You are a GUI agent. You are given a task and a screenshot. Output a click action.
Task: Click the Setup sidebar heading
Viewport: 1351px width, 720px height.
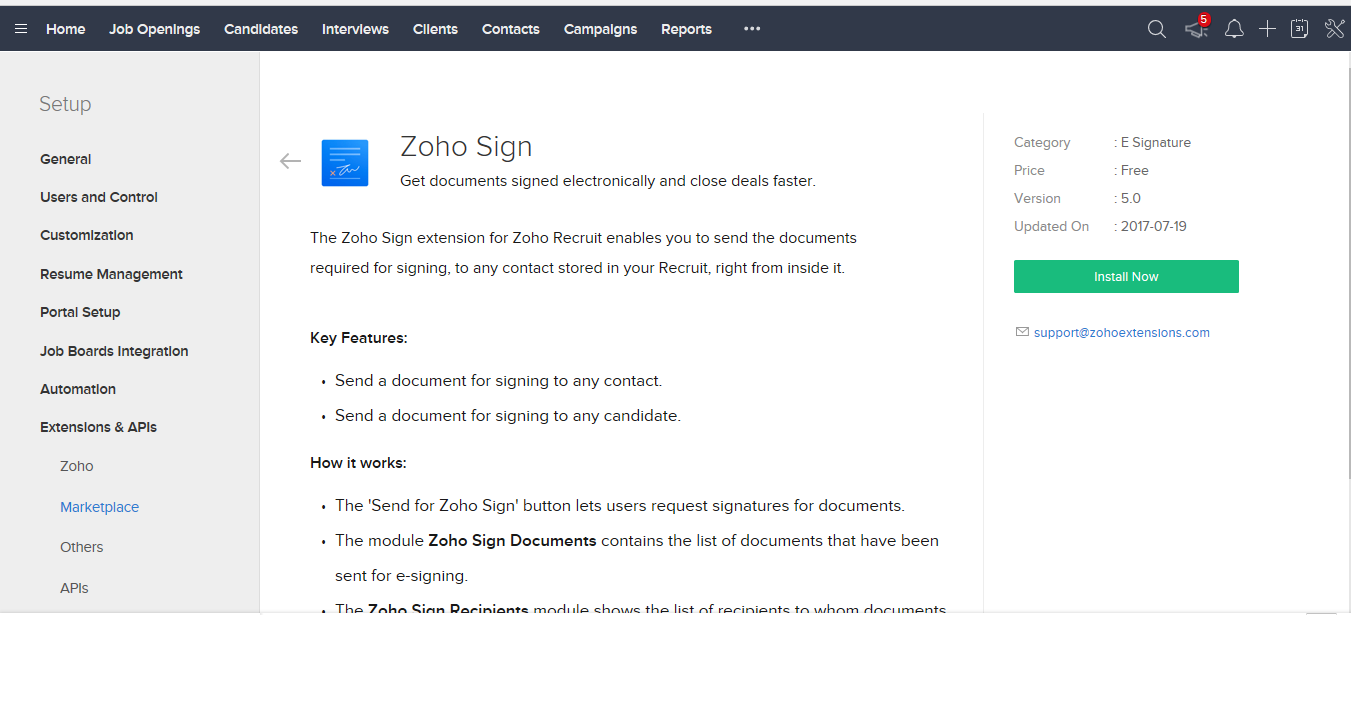(65, 104)
